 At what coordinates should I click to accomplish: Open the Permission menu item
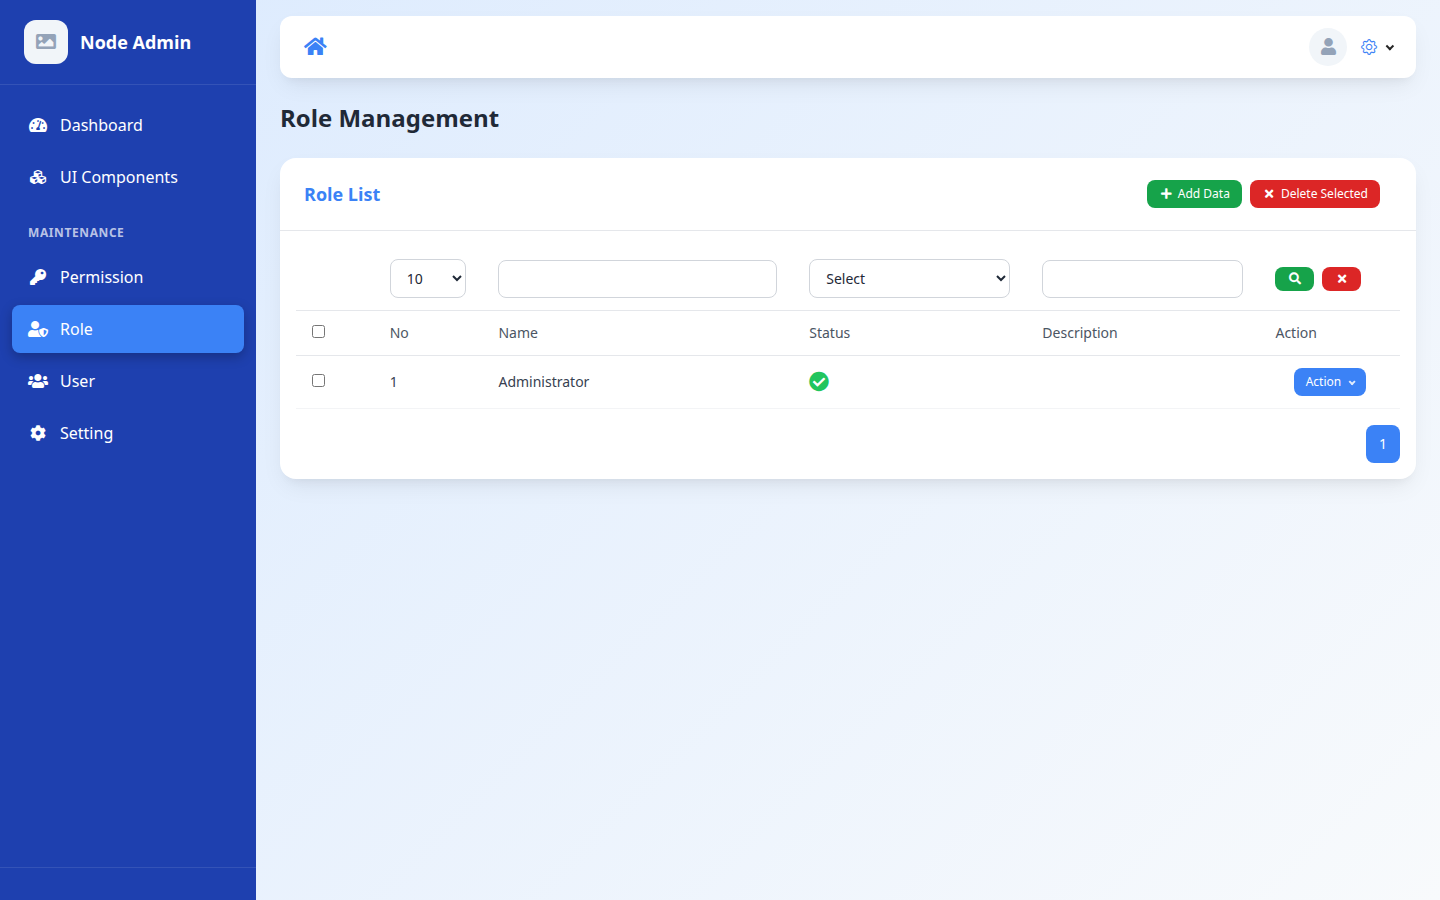128,277
